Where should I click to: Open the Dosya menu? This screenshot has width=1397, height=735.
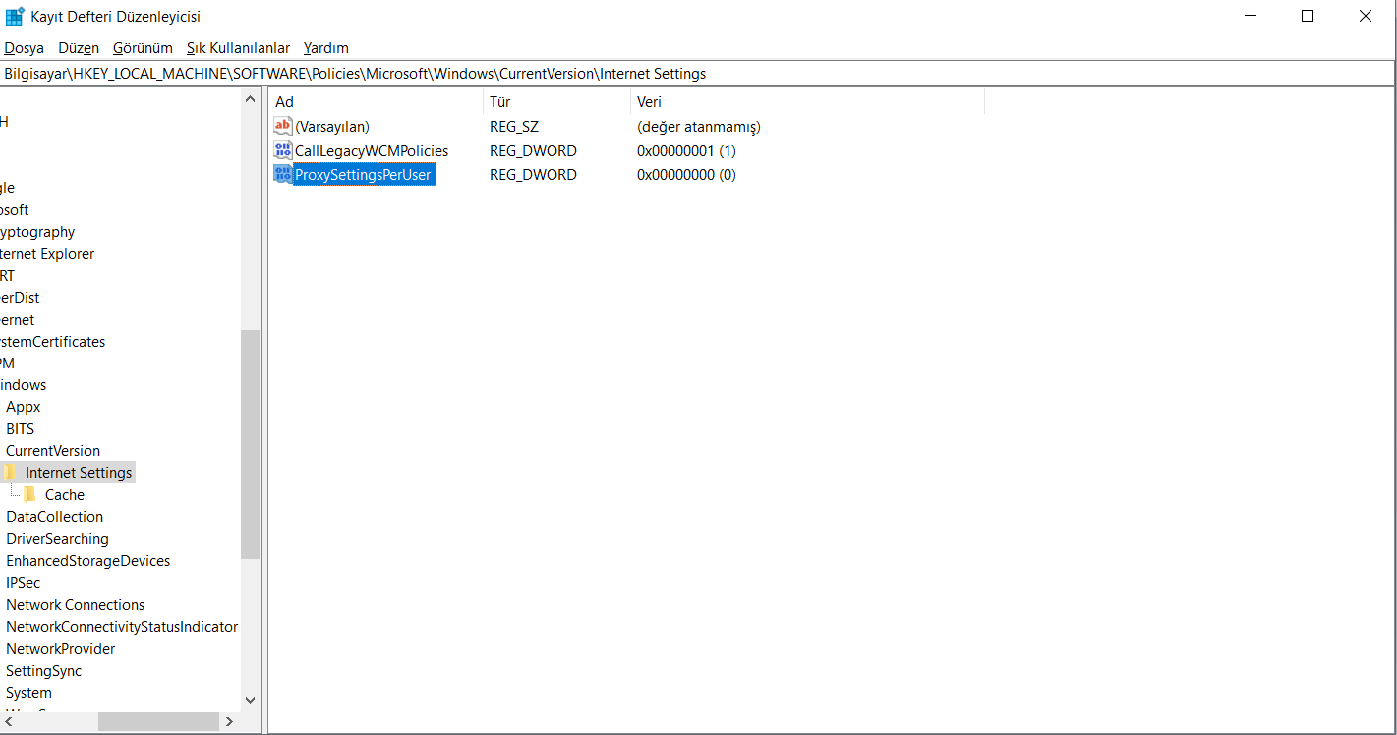pos(24,48)
